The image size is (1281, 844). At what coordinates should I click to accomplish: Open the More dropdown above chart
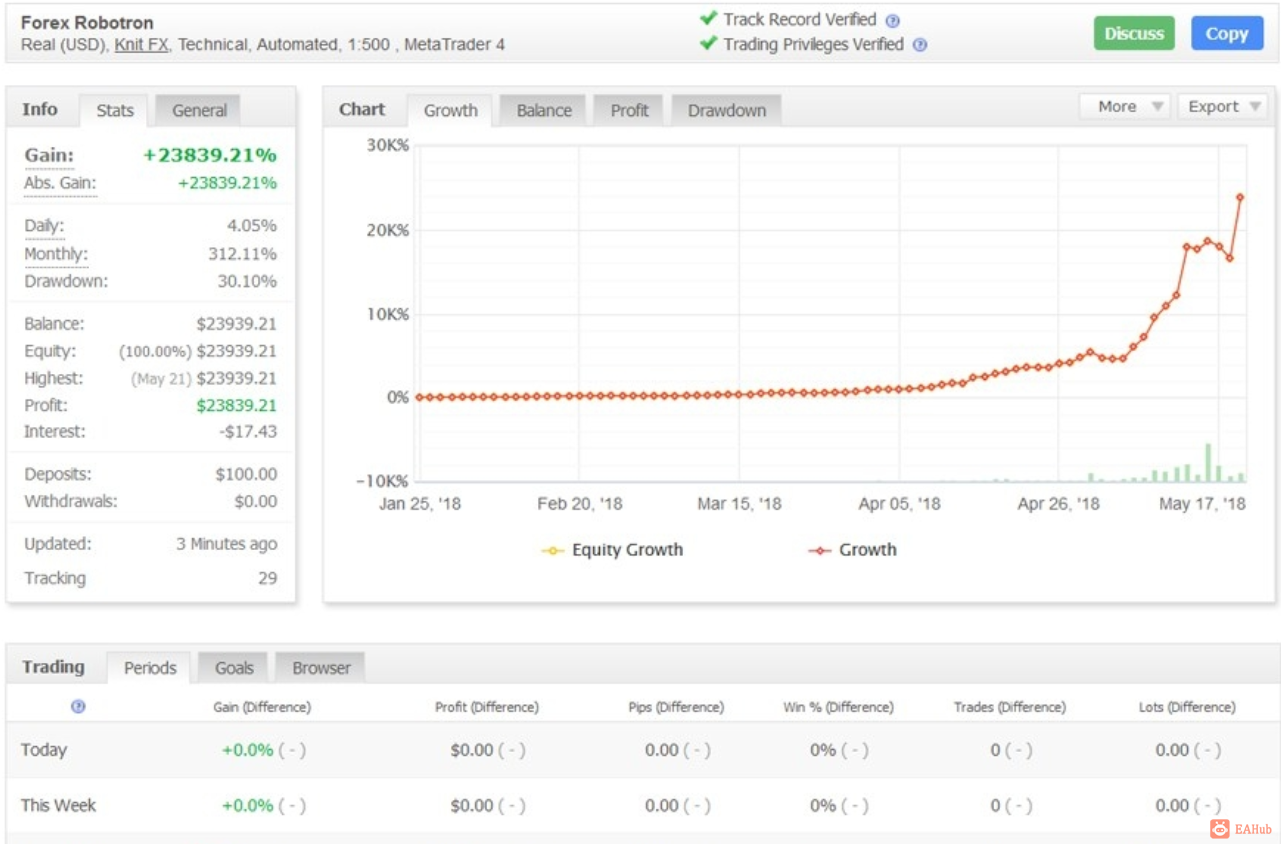[x=1125, y=106]
